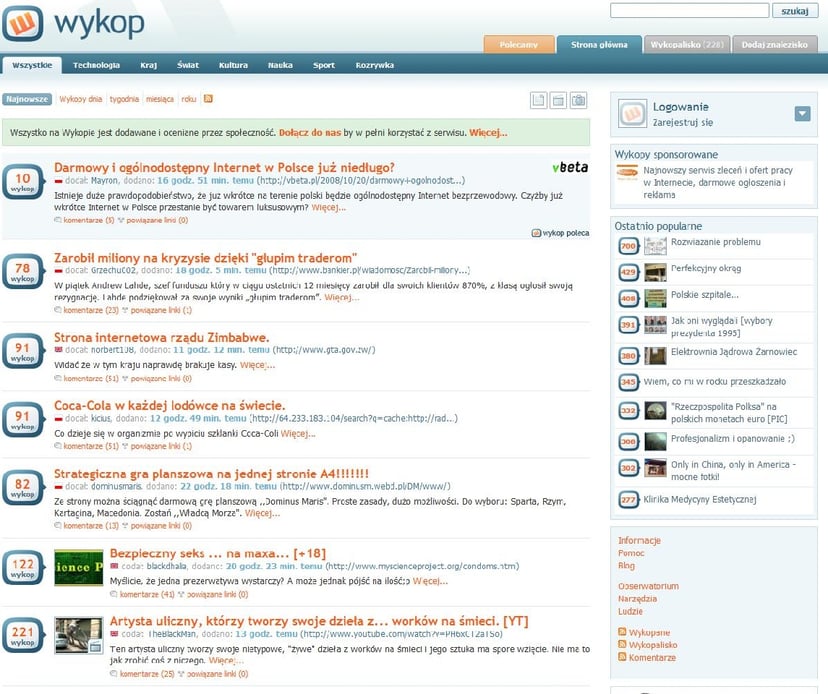This screenshot has width=828, height=694.
Task: Click the sponsored listing icon
Action: click(x=627, y=173)
